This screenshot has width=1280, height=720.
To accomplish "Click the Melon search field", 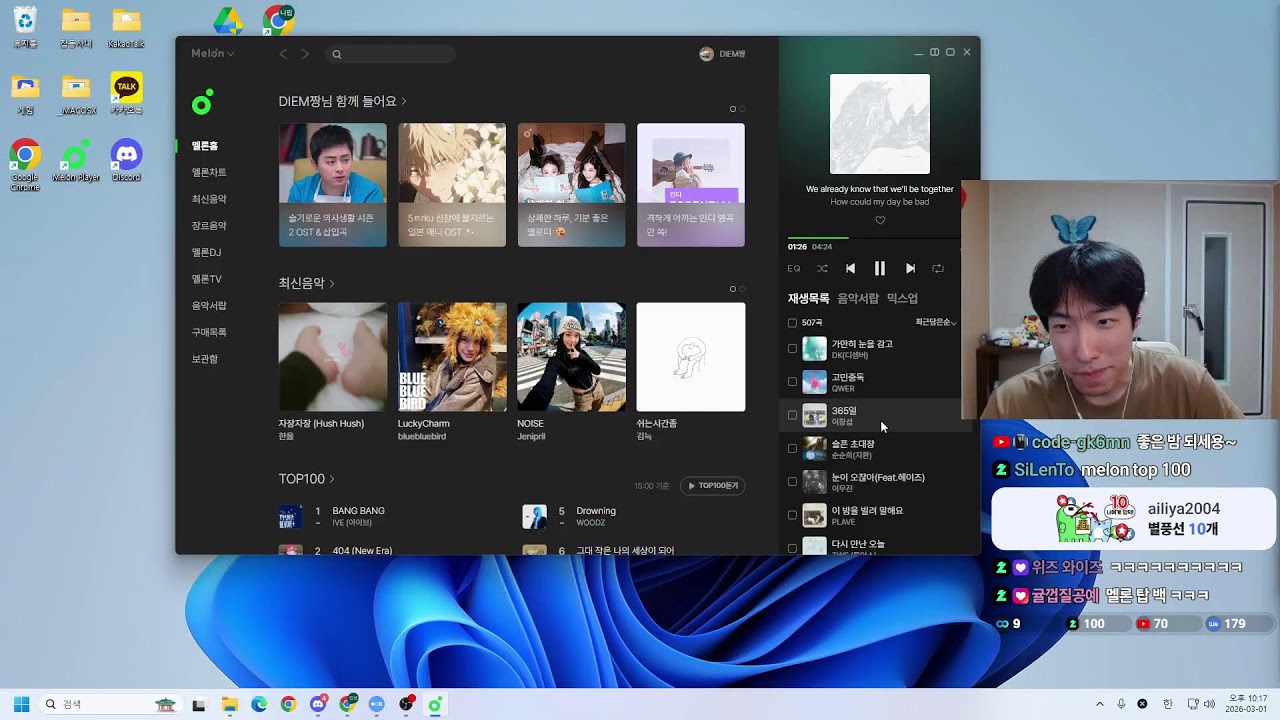I will [x=392, y=54].
